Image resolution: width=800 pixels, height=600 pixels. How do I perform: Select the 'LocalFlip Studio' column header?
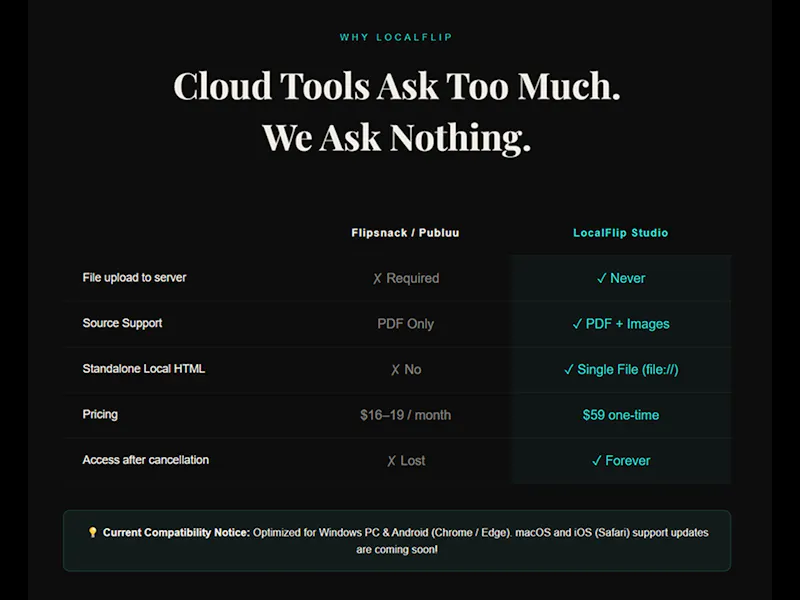pyautogui.click(x=620, y=233)
